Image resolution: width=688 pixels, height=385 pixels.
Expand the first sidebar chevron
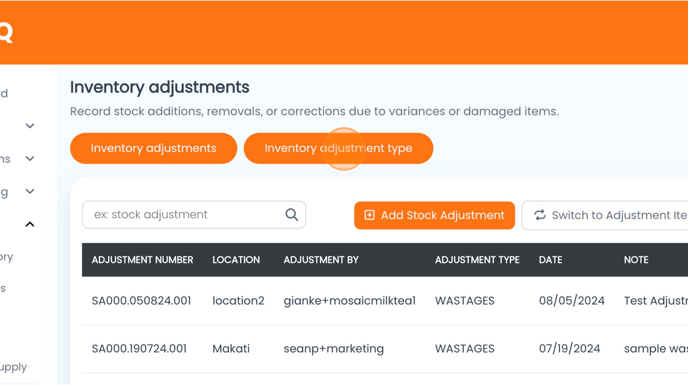(30, 126)
